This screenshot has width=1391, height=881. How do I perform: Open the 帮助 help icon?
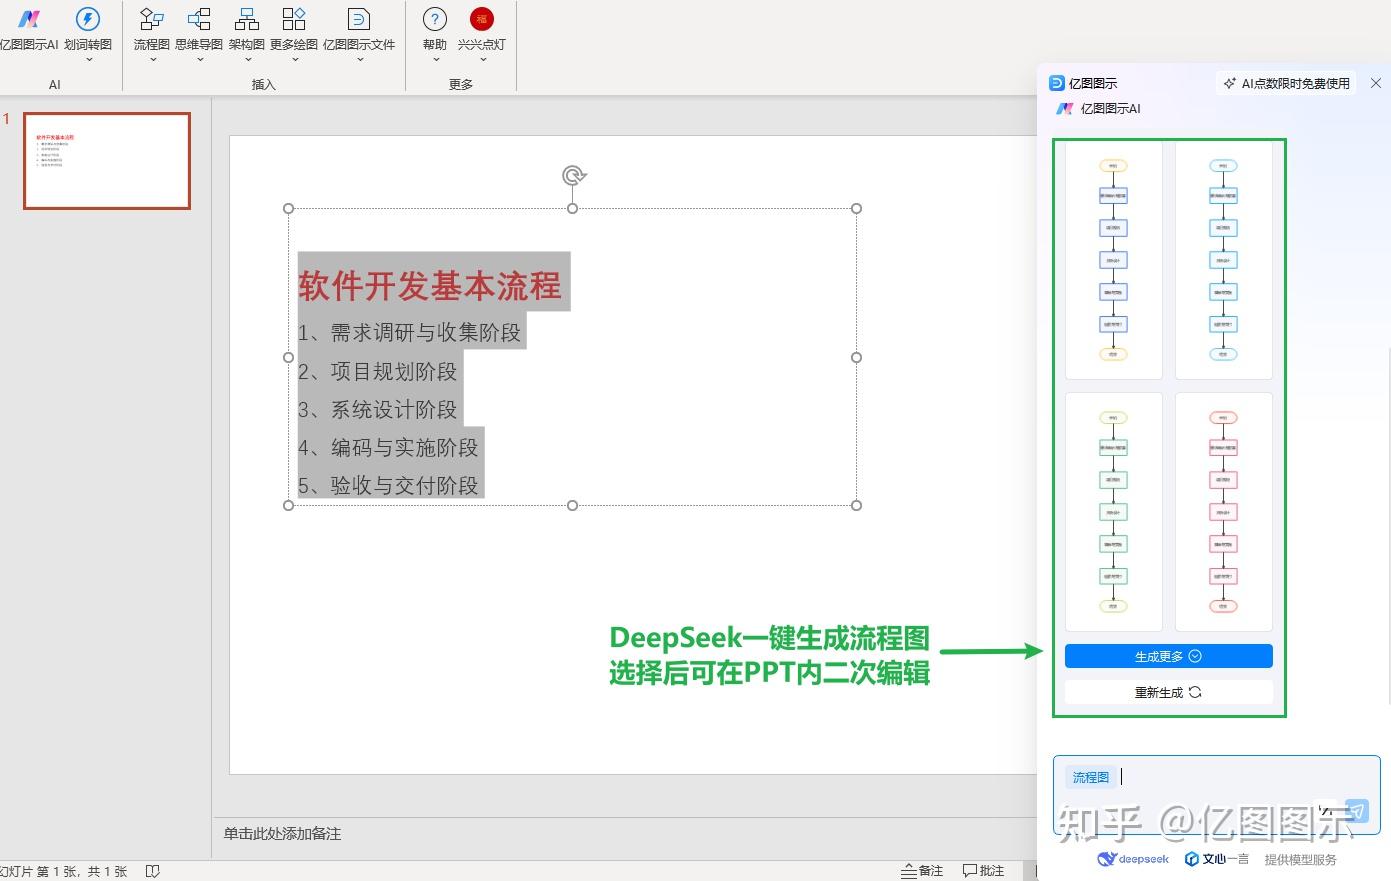tap(435, 19)
